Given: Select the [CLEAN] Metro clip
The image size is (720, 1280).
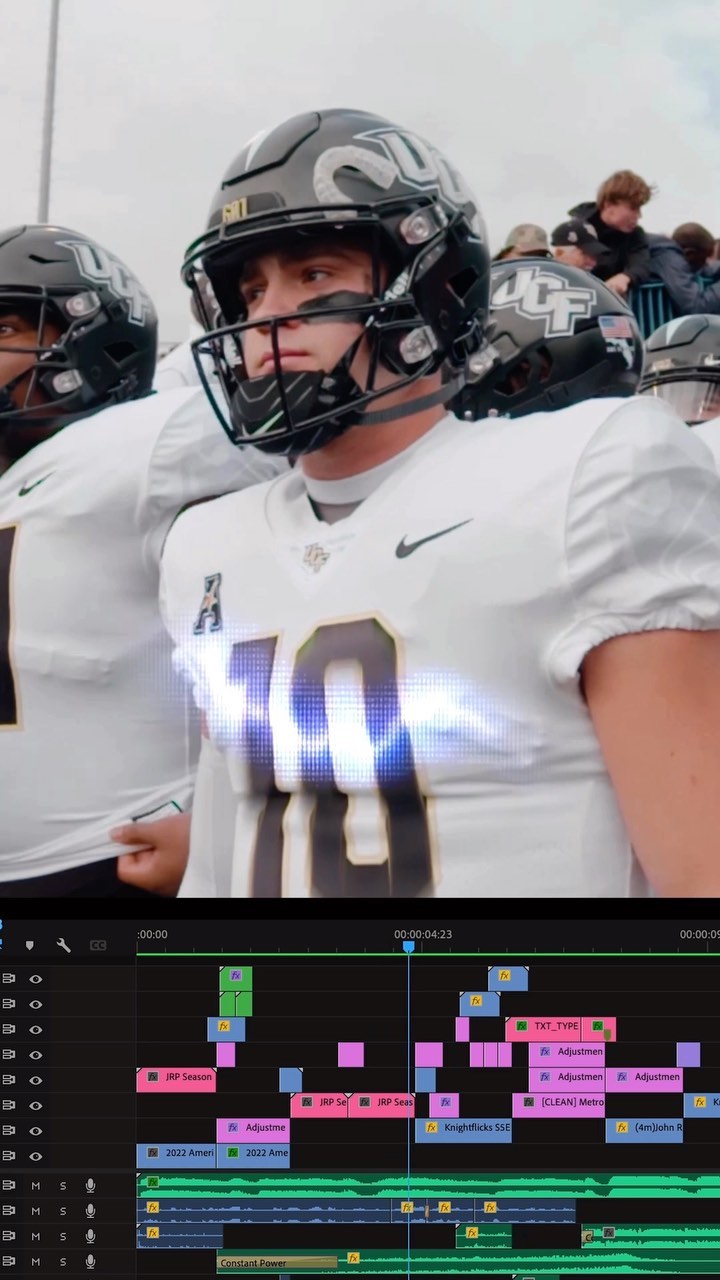Looking at the screenshot, I should (x=570, y=1102).
